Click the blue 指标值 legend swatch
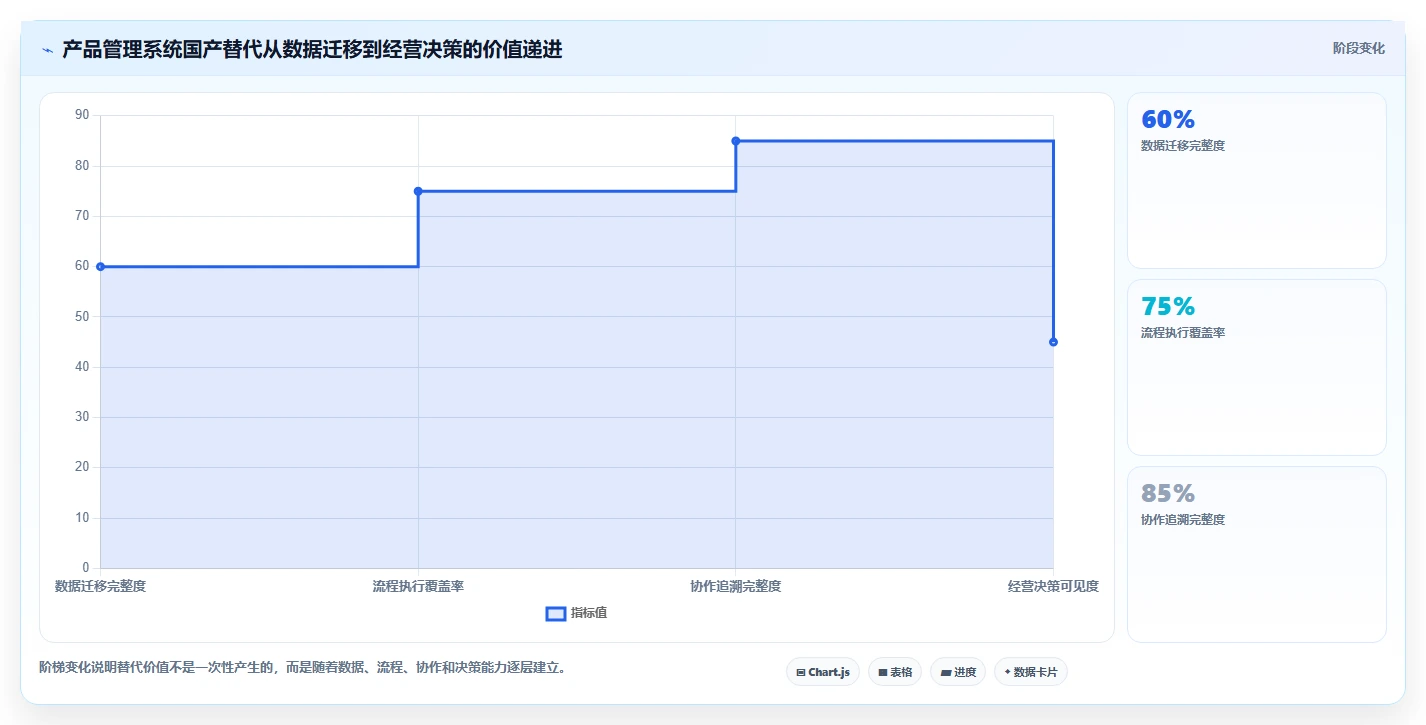This screenshot has height=725, width=1426. [x=556, y=613]
